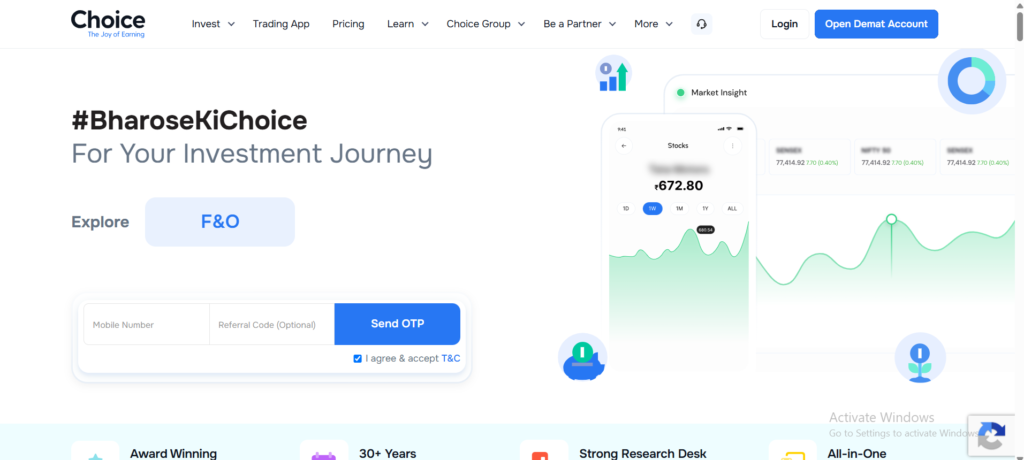The width and height of the screenshot is (1024, 460).
Task: Expand the Learn dropdown
Action: point(408,24)
